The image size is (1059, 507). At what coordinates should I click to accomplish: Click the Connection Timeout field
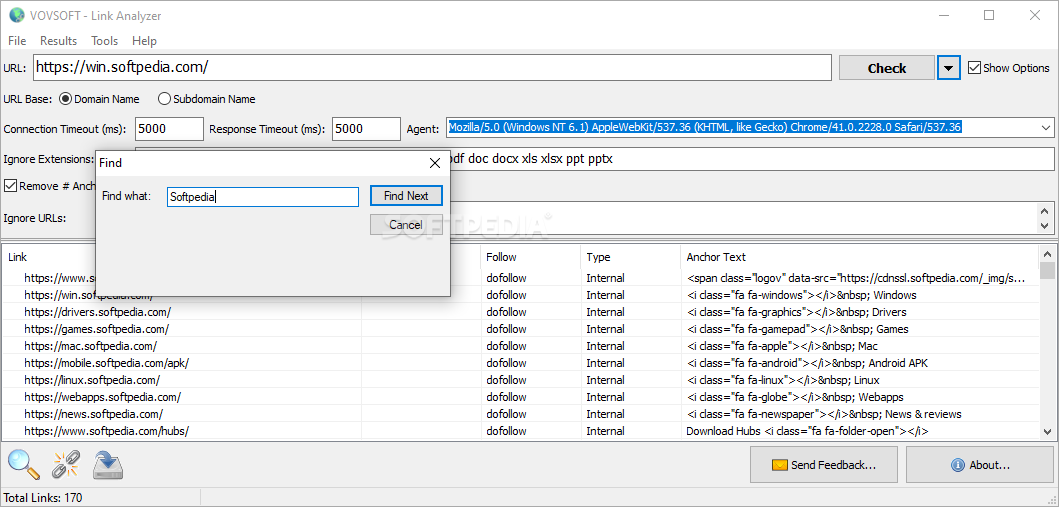[170, 128]
